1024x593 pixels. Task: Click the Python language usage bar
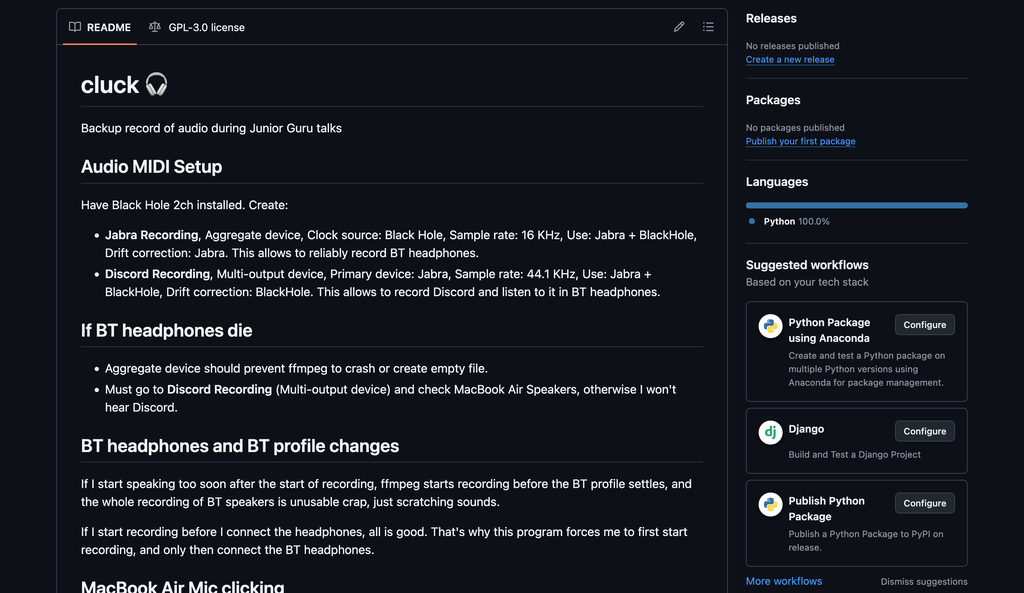(856, 205)
